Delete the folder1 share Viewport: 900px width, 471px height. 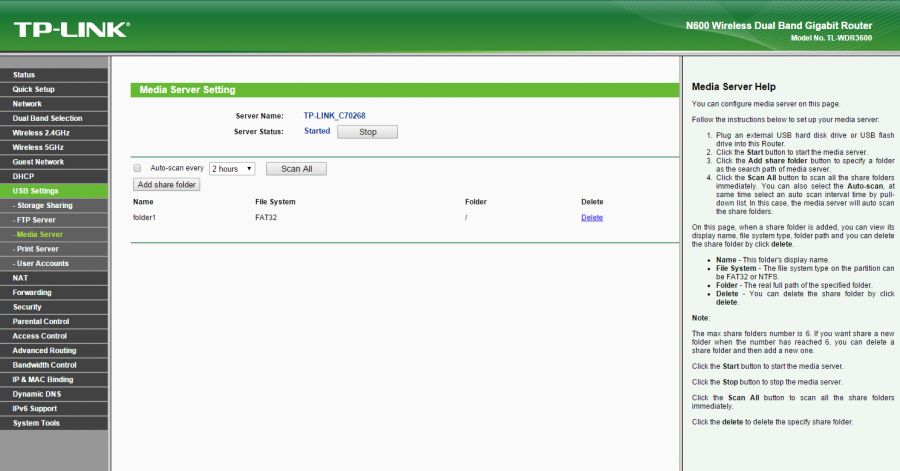point(591,218)
